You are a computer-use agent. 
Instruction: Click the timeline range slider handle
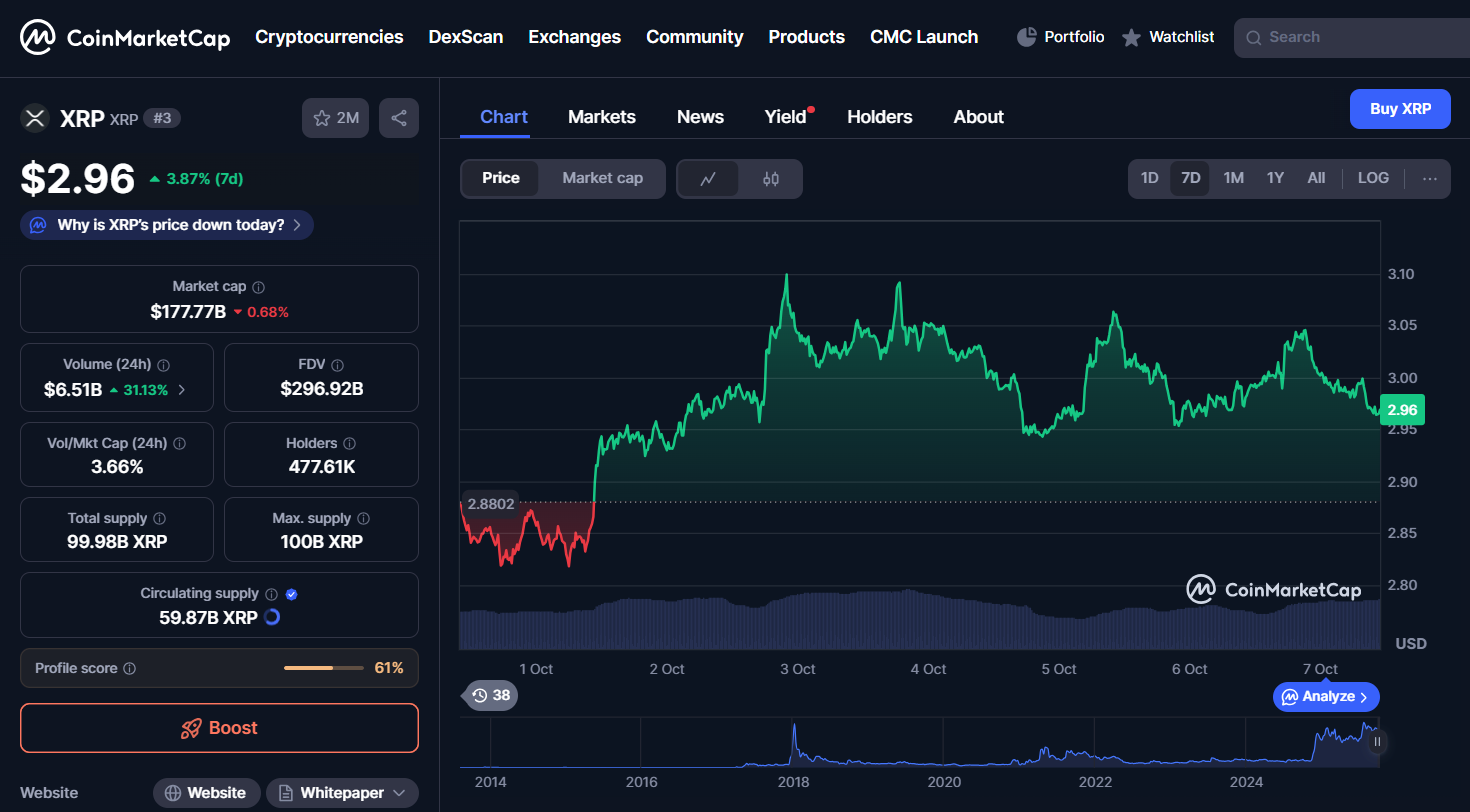point(1377,741)
